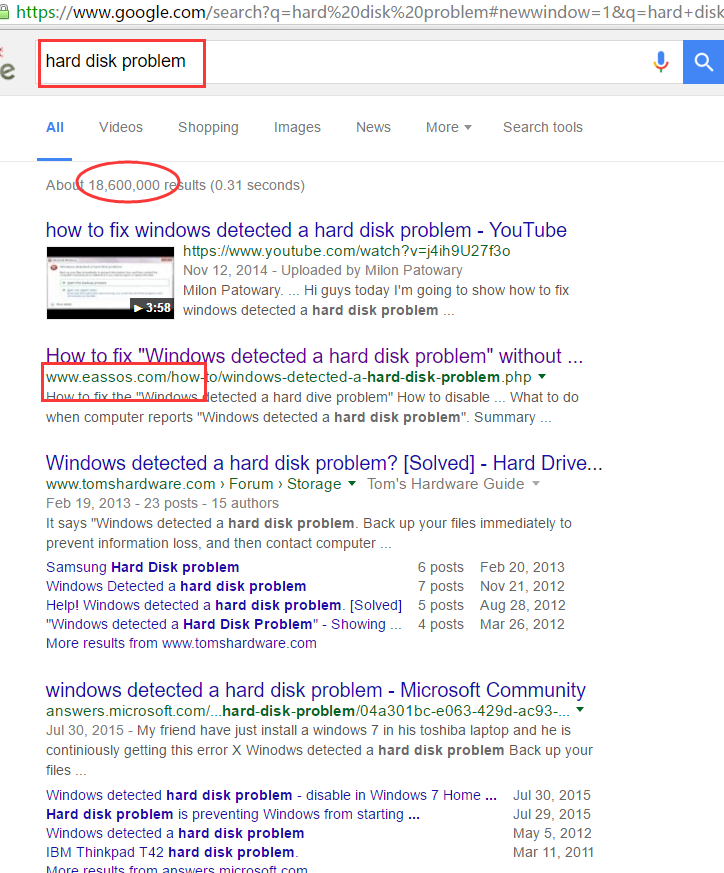Open the Tom's Hardware [Solved] result title
This screenshot has width=724, height=873.
(x=324, y=463)
